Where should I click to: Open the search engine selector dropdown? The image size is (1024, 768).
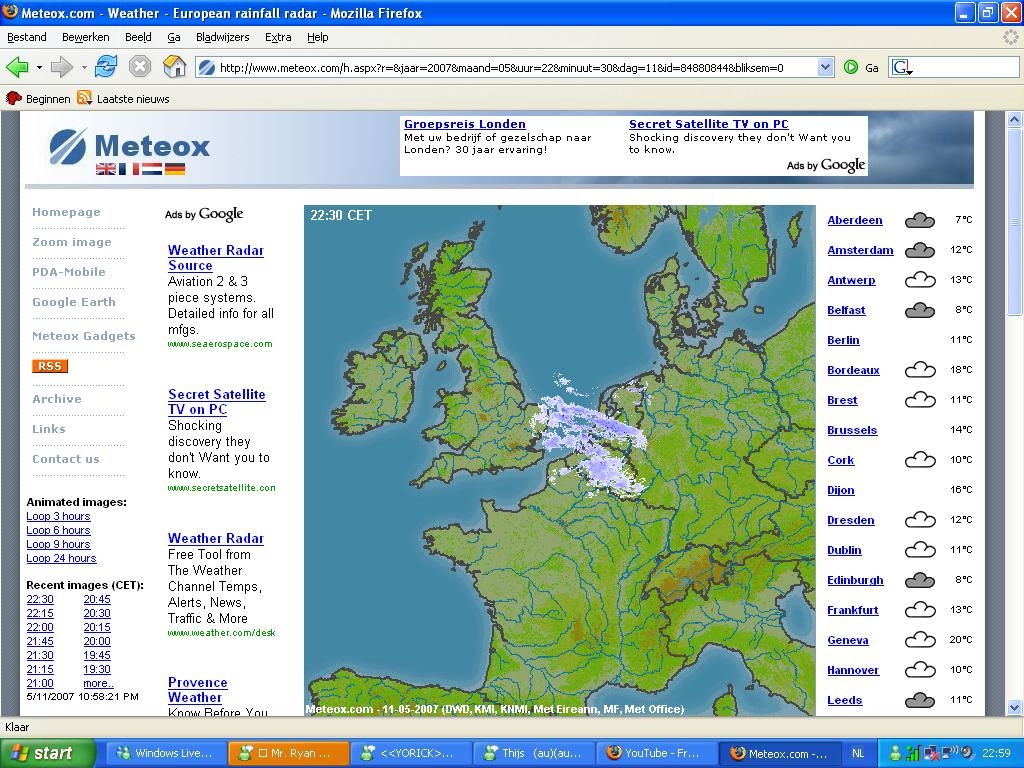[902, 67]
